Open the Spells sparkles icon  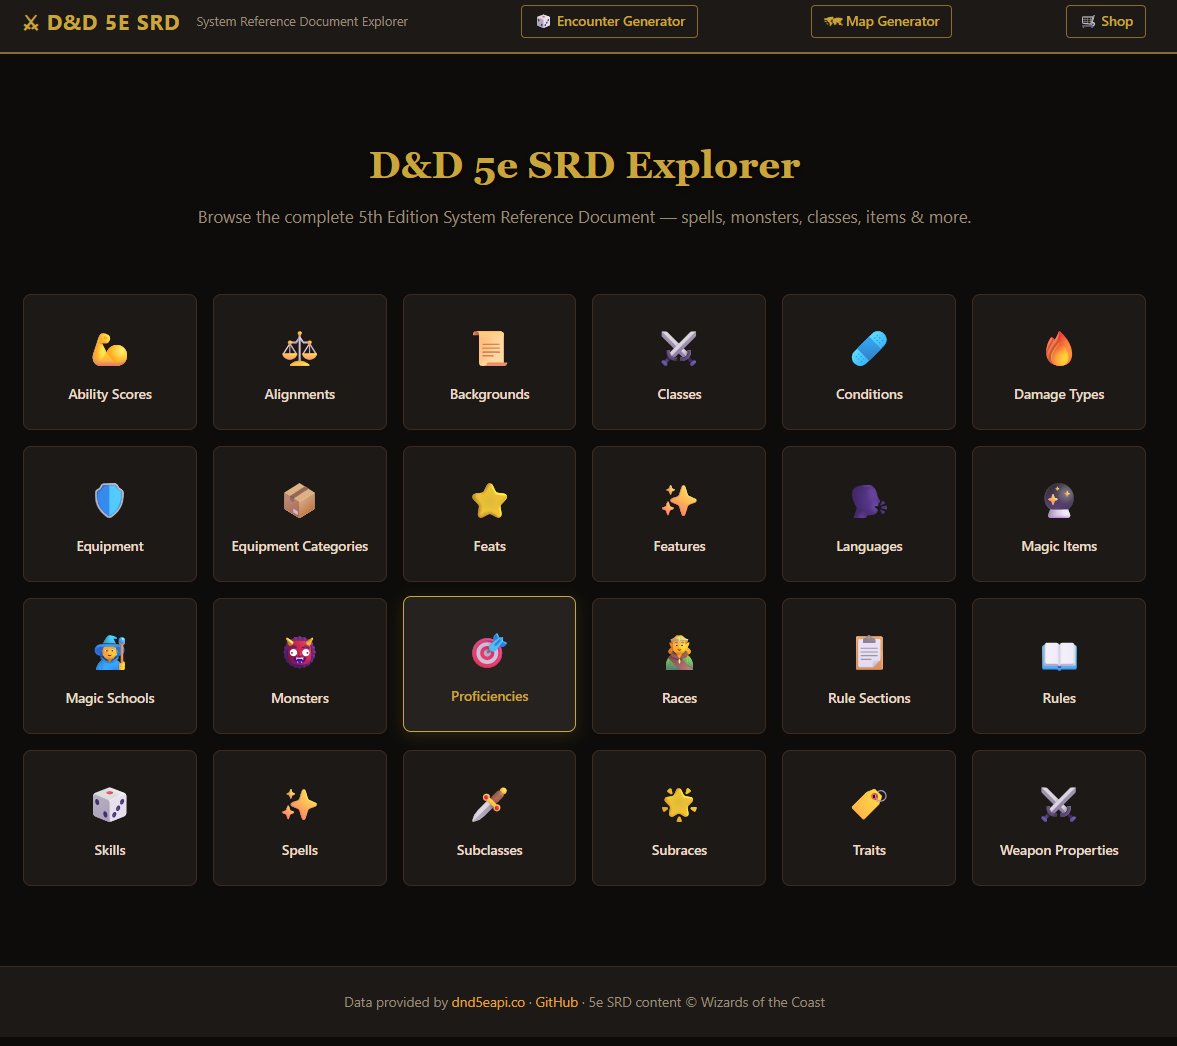click(300, 805)
